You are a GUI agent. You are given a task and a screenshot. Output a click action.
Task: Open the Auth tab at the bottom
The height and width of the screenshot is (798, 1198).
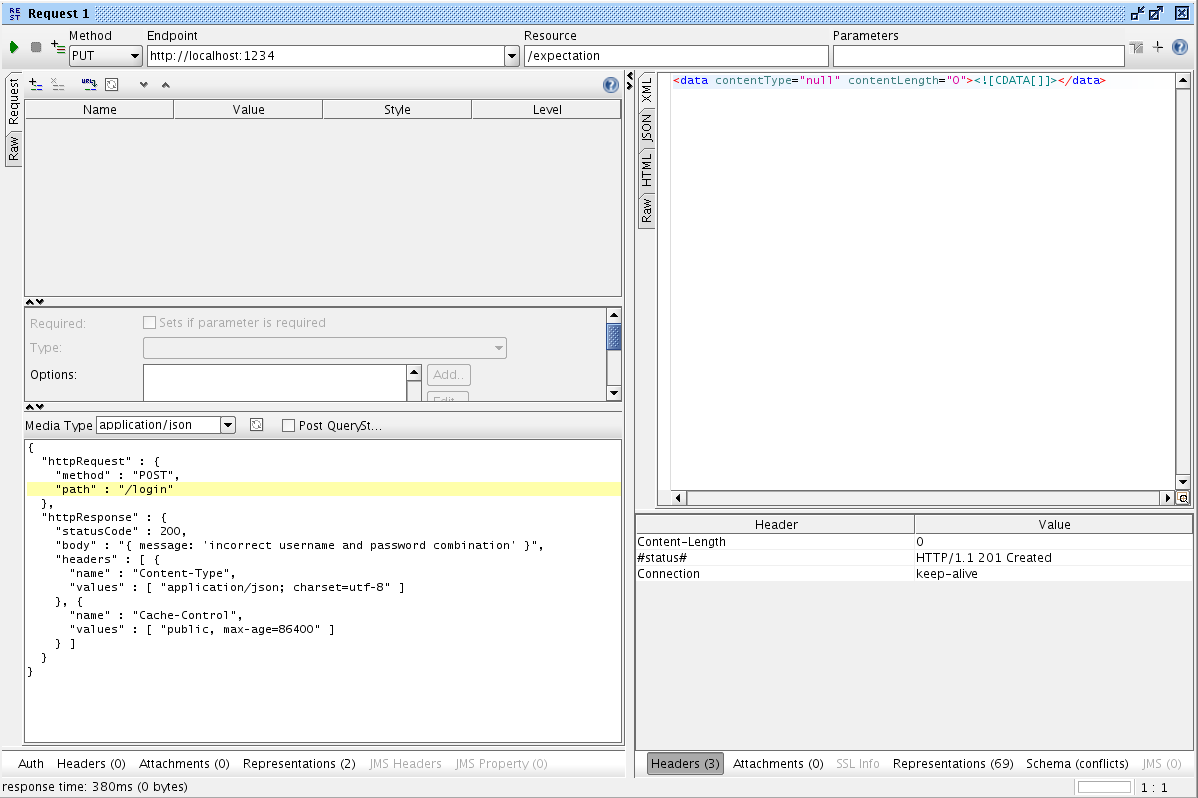tap(30, 763)
